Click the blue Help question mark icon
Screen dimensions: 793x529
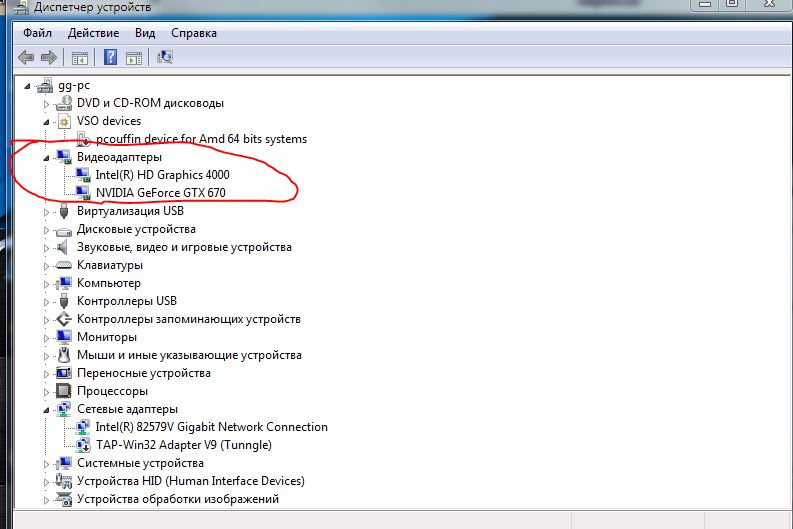(111, 57)
